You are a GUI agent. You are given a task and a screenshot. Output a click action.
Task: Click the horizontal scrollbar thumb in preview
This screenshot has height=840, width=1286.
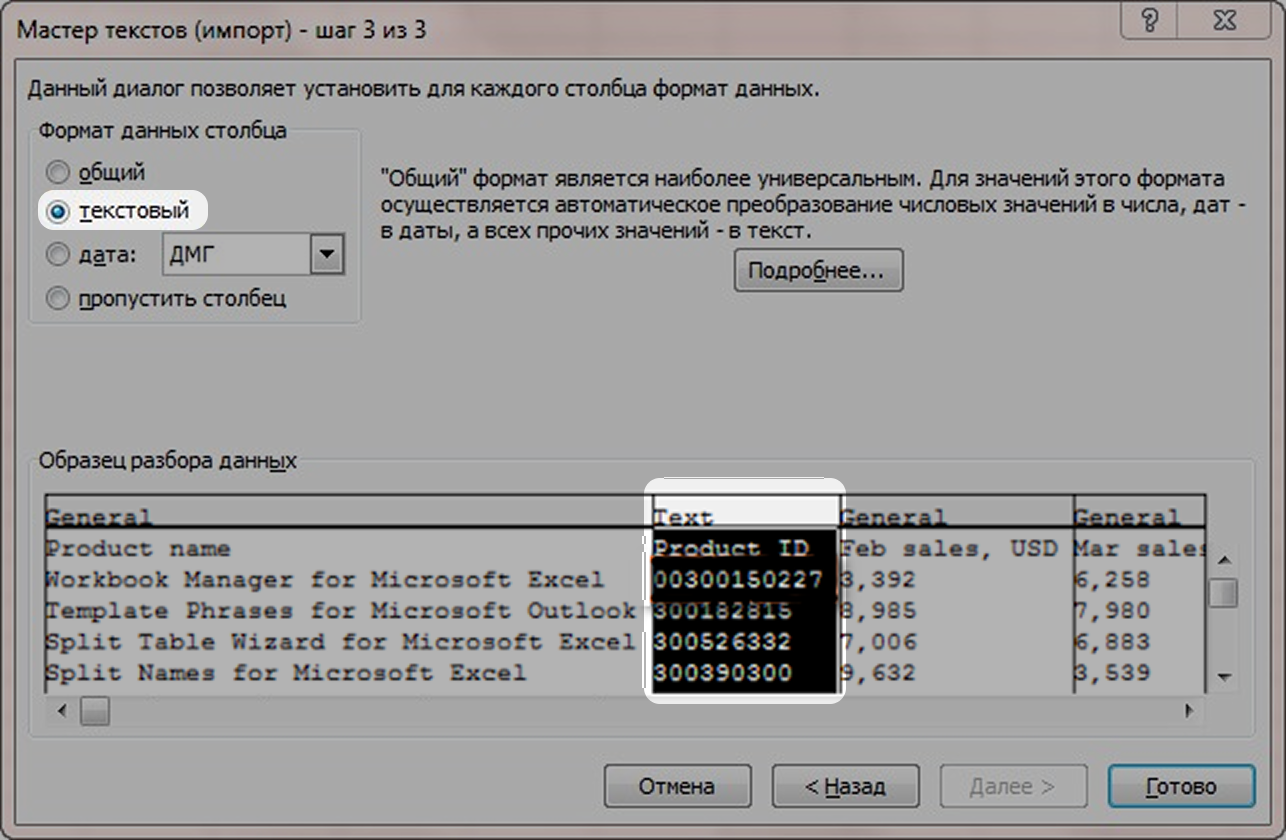coord(95,712)
